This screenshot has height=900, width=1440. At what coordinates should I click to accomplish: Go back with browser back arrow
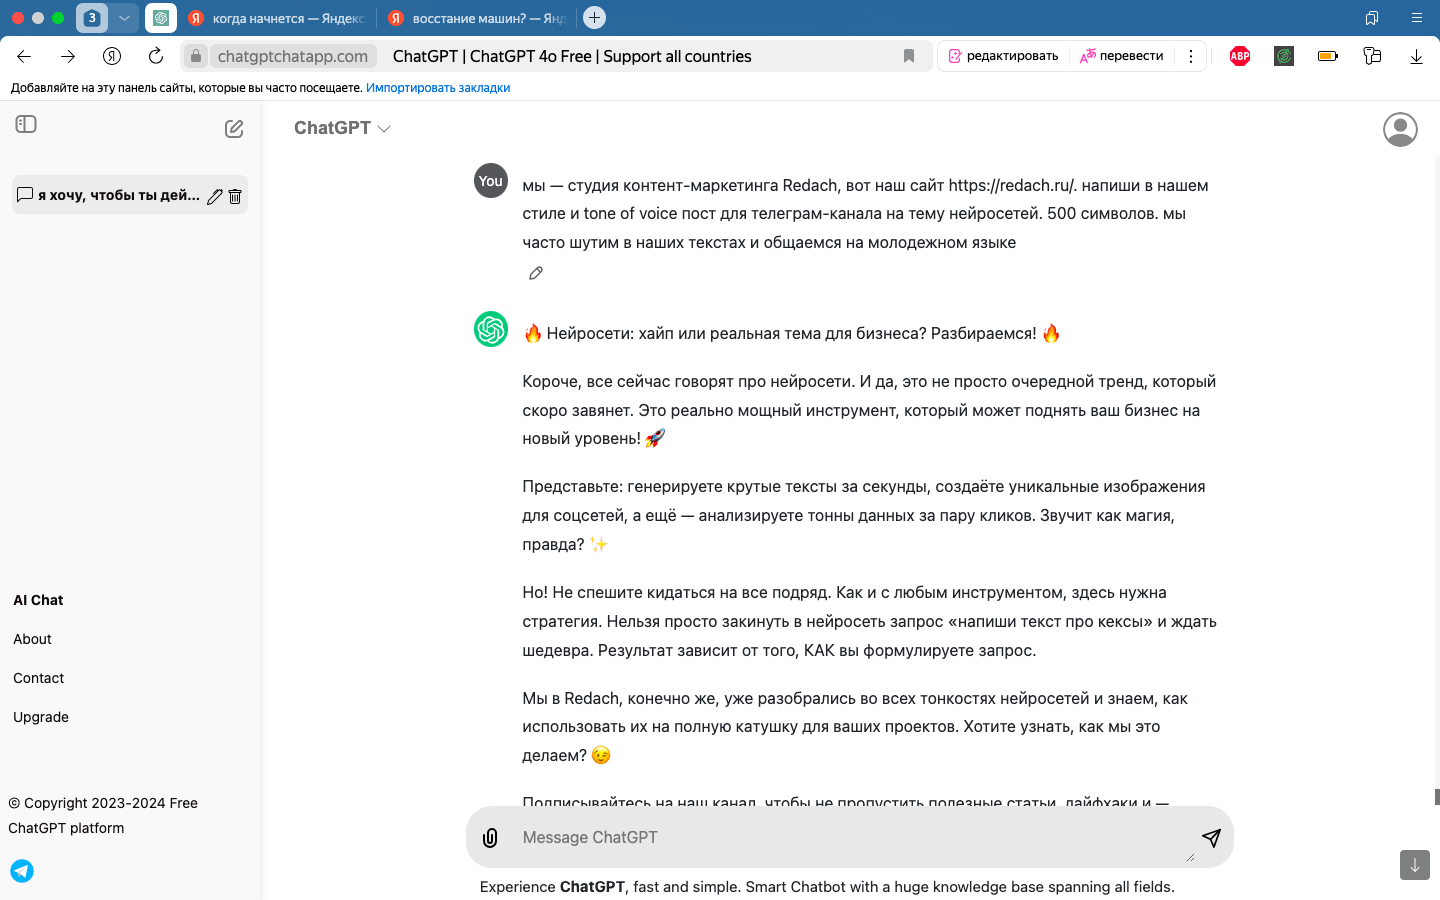click(x=24, y=56)
